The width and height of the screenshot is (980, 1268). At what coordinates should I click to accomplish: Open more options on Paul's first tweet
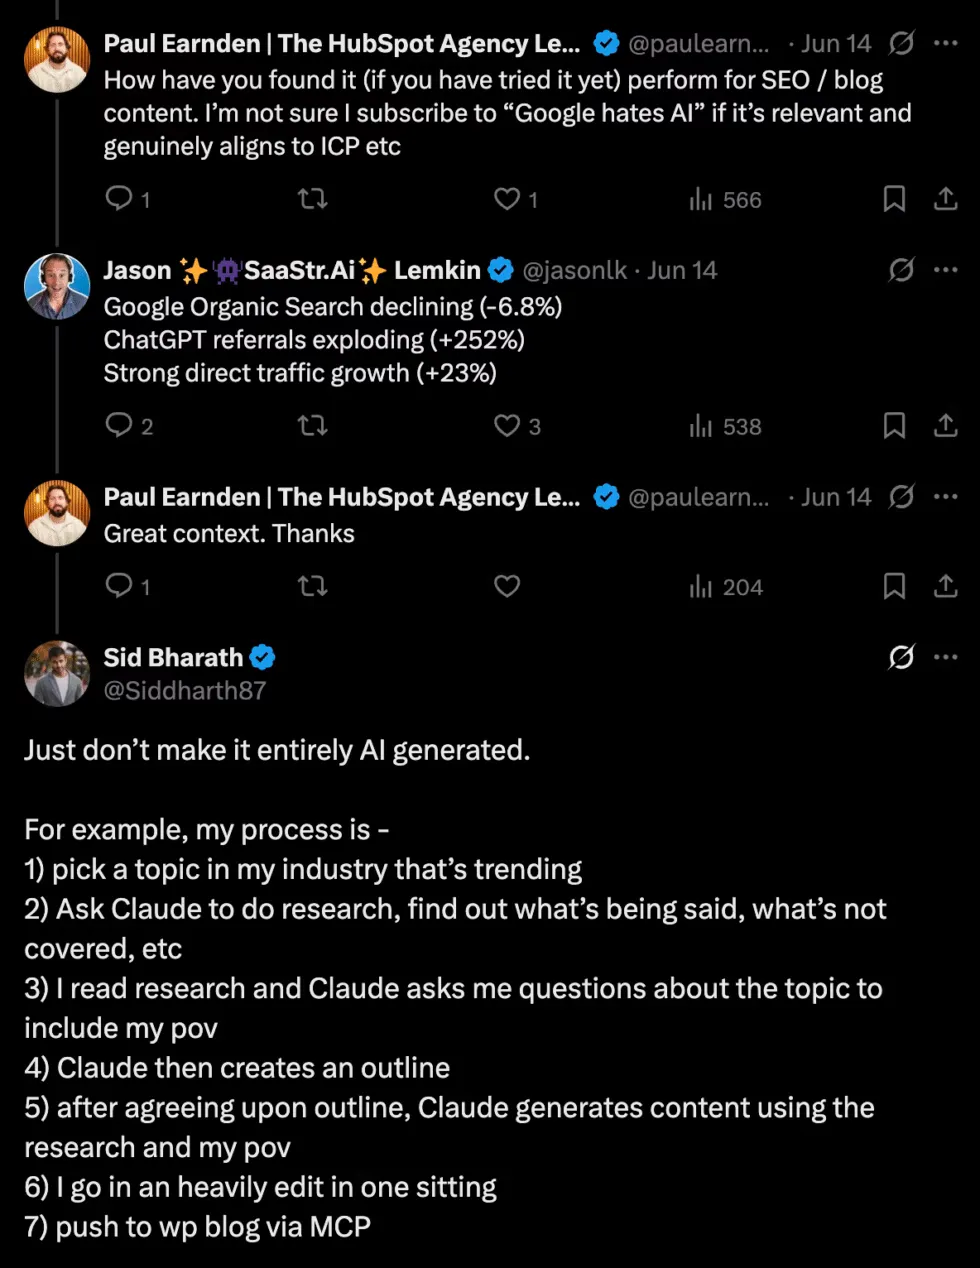[945, 43]
